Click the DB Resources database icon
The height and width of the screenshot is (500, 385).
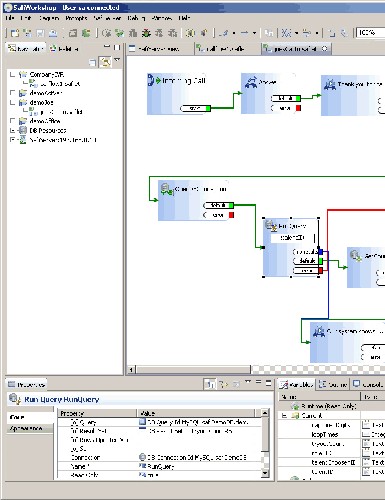(23, 130)
